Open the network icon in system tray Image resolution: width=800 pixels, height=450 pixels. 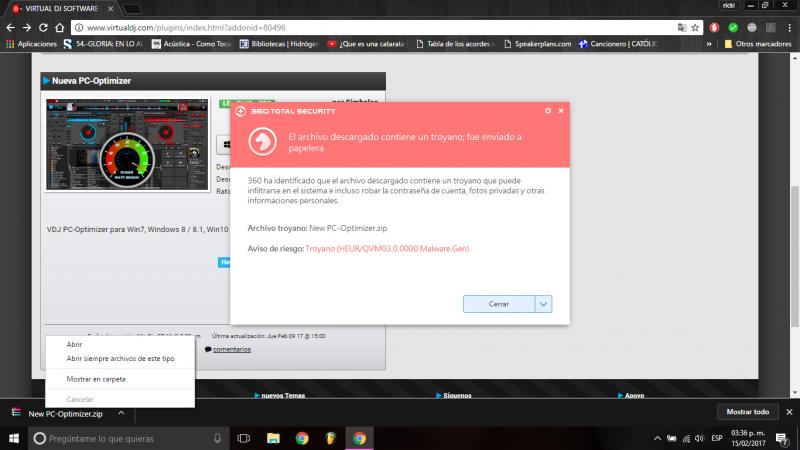pos(686,438)
